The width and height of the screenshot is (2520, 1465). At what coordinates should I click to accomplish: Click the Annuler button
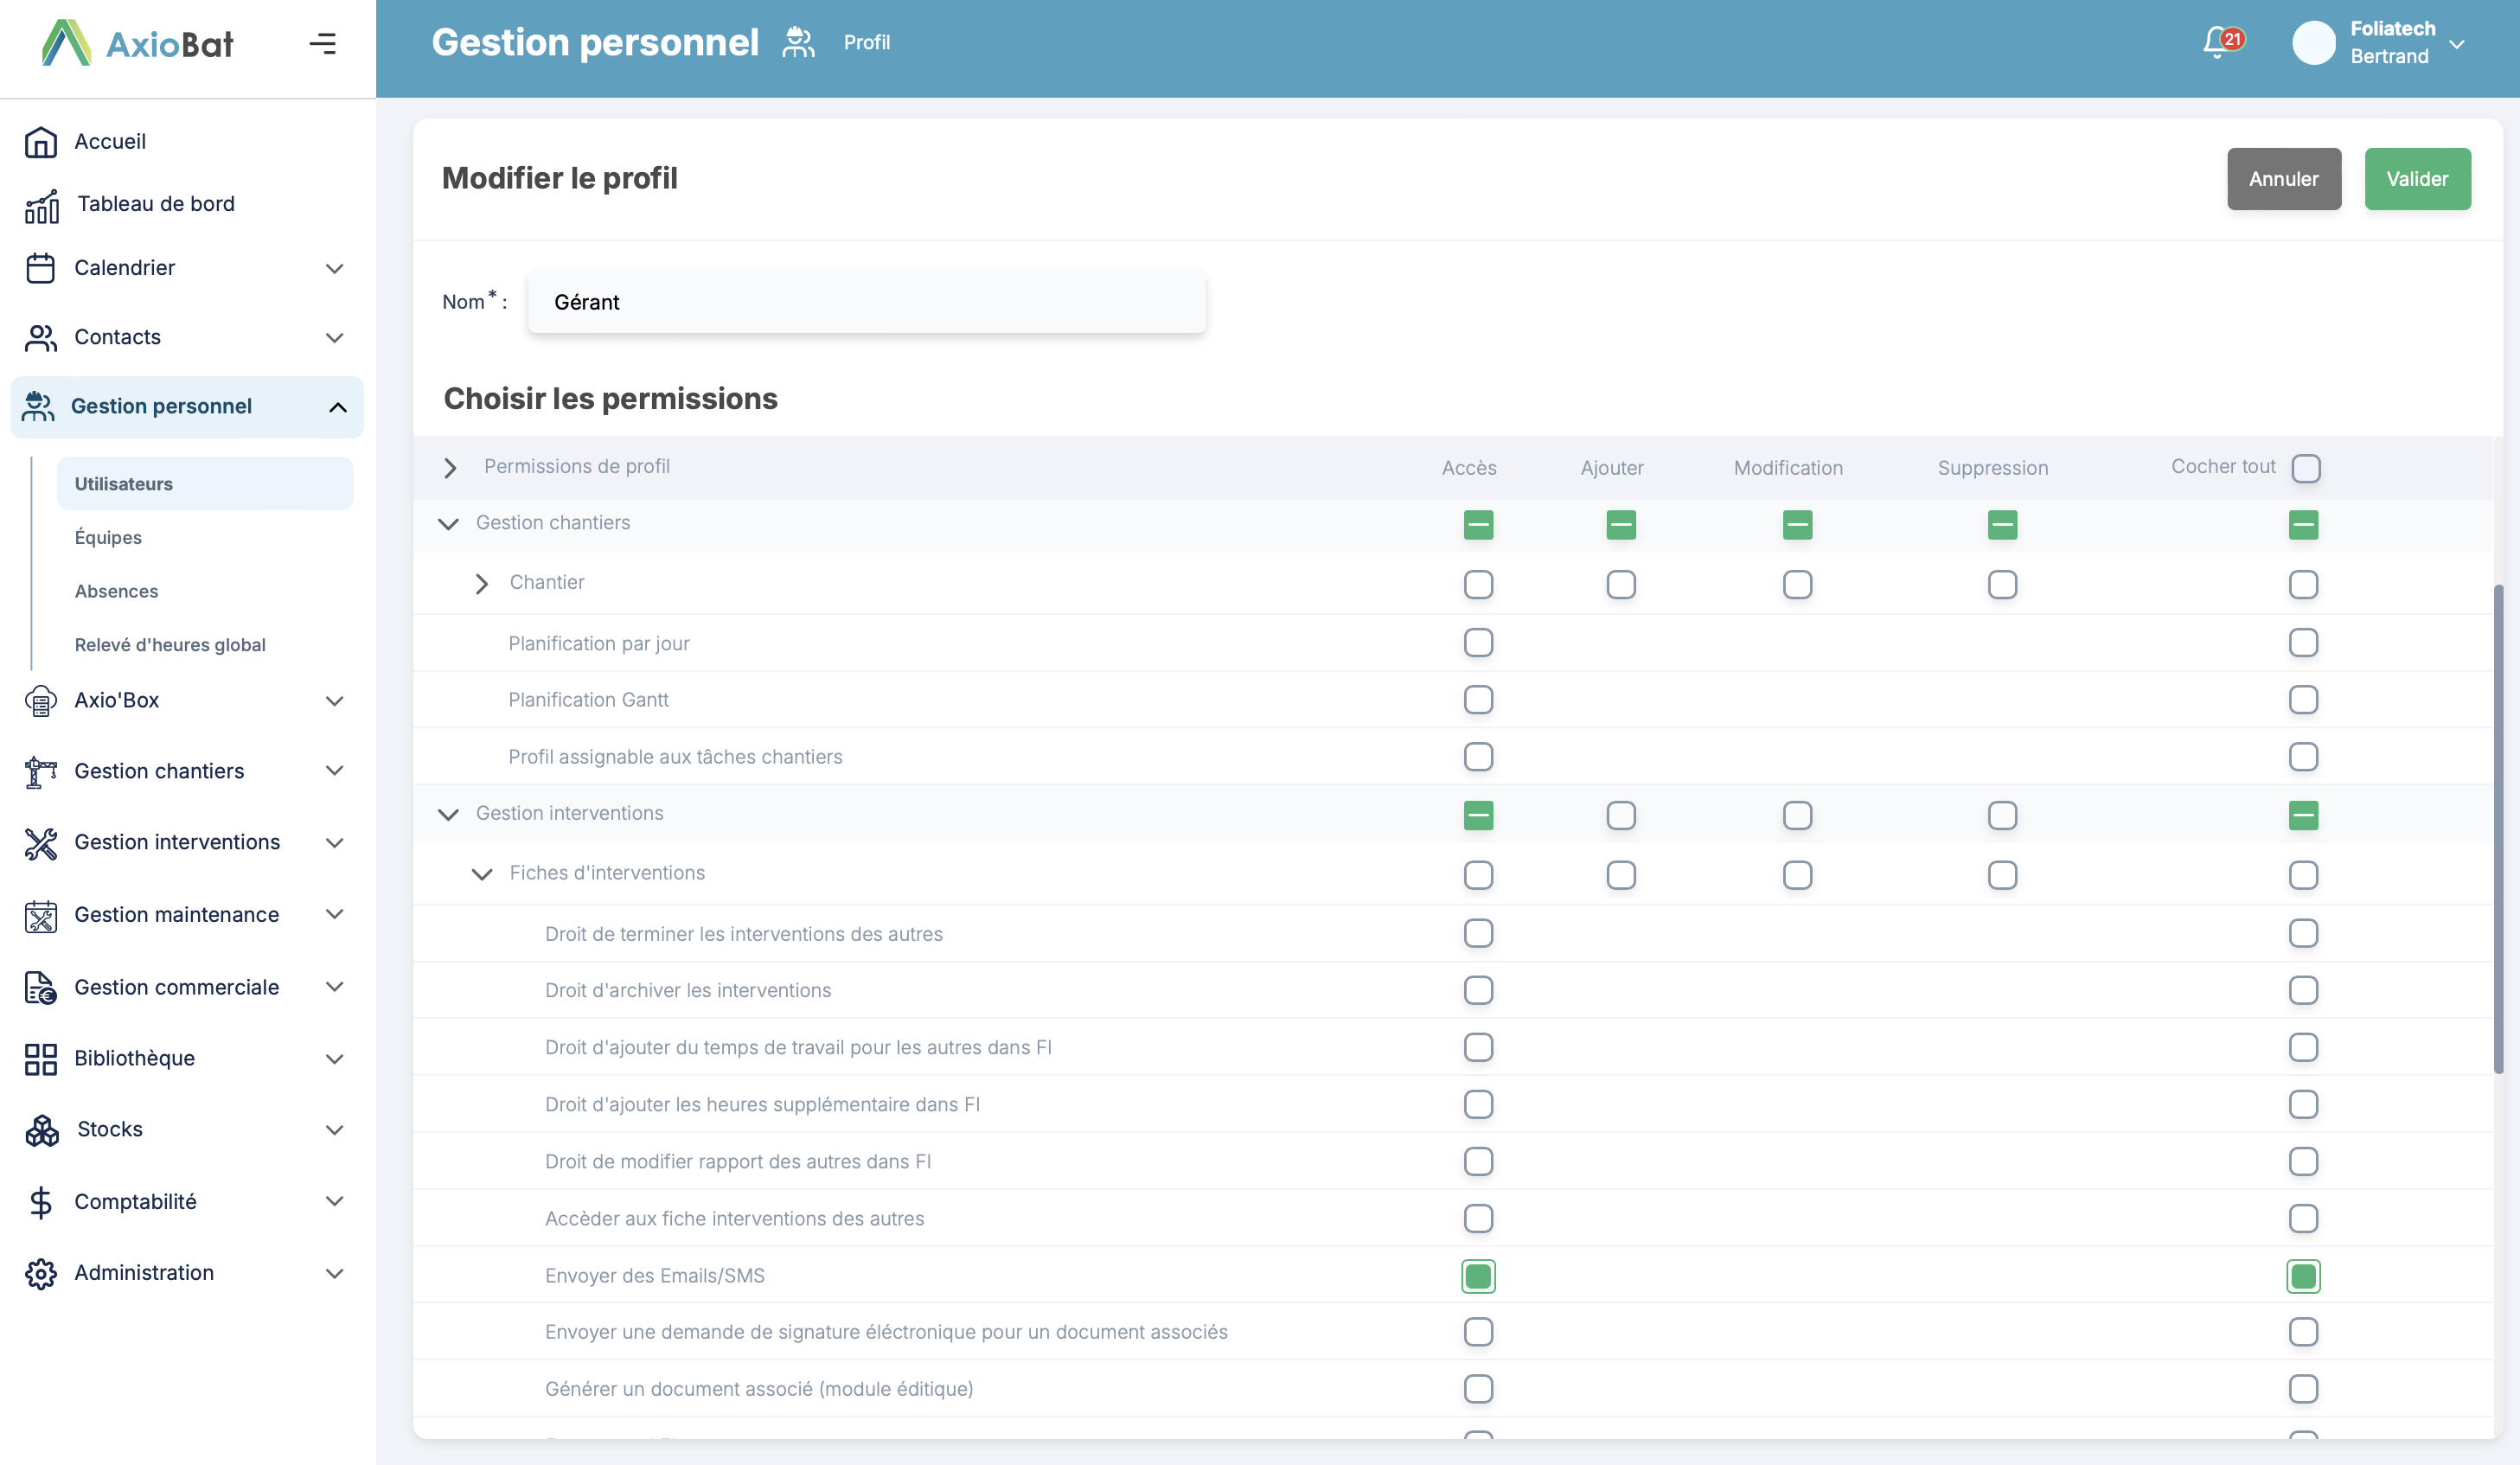(x=2283, y=179)
